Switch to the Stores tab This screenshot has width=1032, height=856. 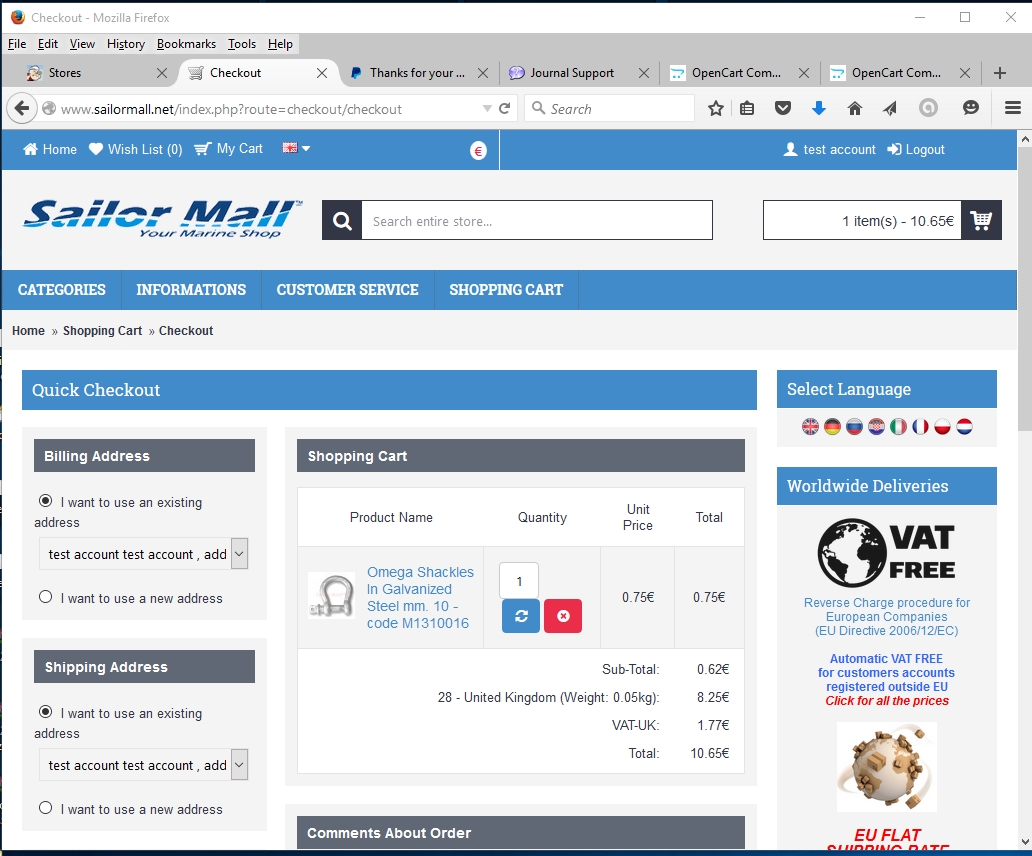(95, 73)
